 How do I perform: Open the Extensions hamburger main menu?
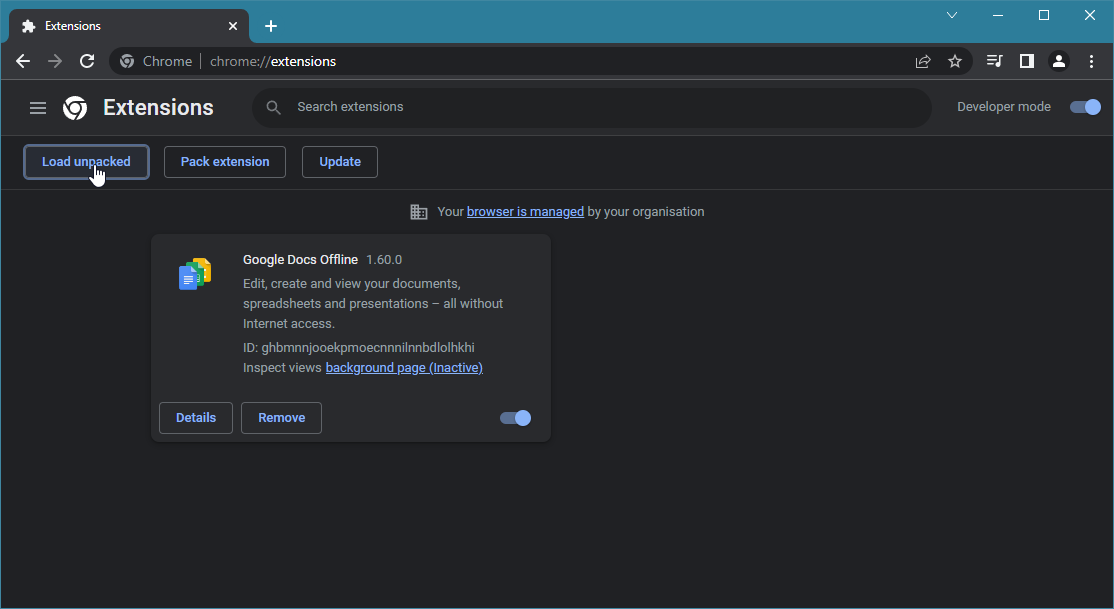tap(38, 107)
